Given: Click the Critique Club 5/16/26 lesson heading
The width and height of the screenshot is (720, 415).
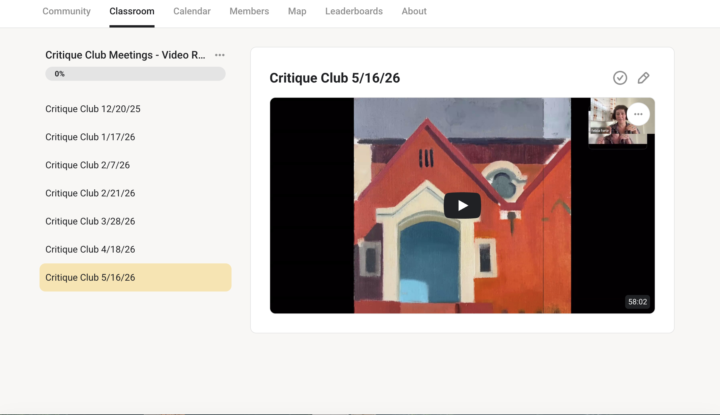Looking at the screenshot, I should (x=334, y=78).
